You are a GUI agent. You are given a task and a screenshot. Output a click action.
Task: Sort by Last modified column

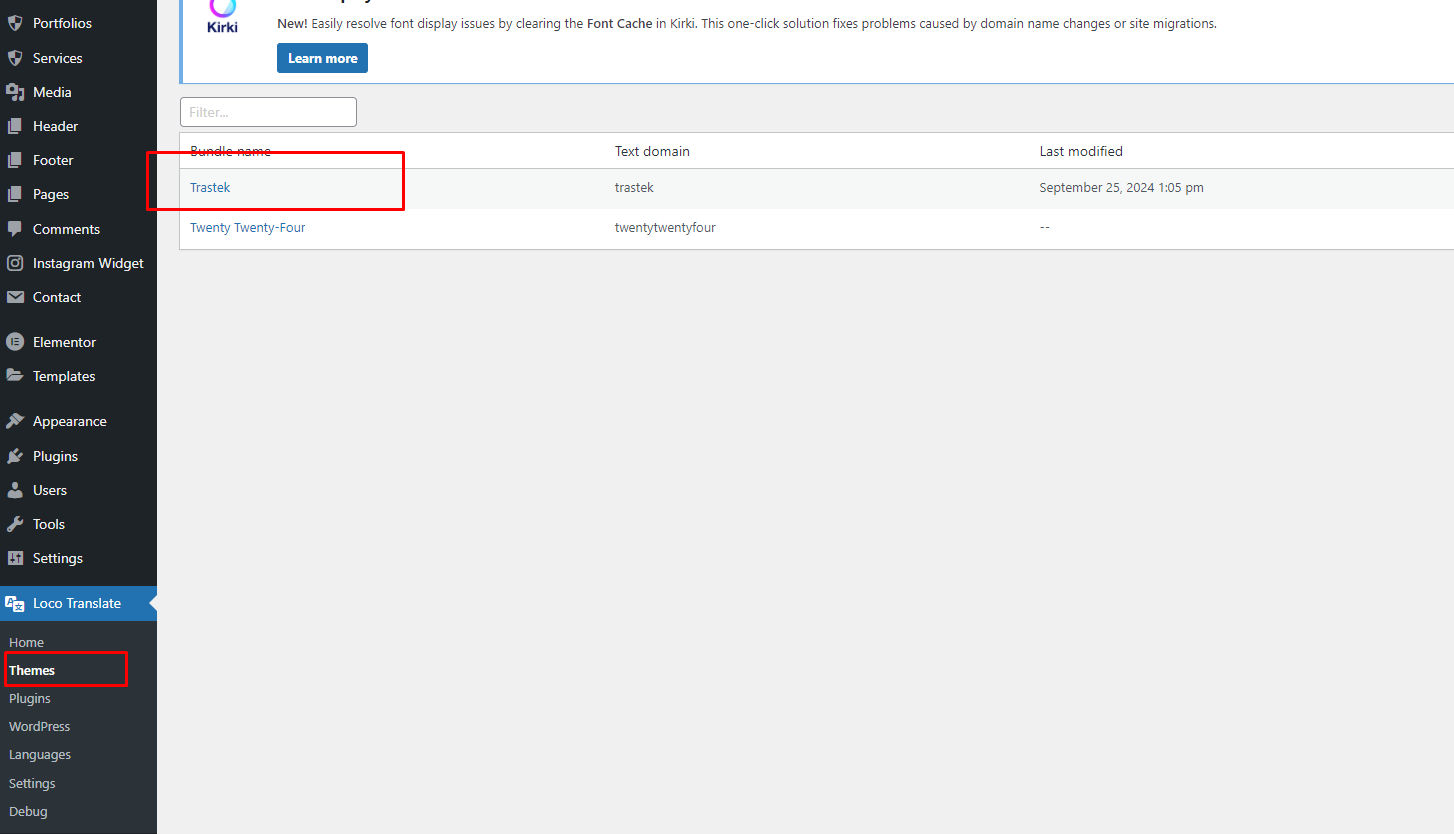[x=1081, y=151]
